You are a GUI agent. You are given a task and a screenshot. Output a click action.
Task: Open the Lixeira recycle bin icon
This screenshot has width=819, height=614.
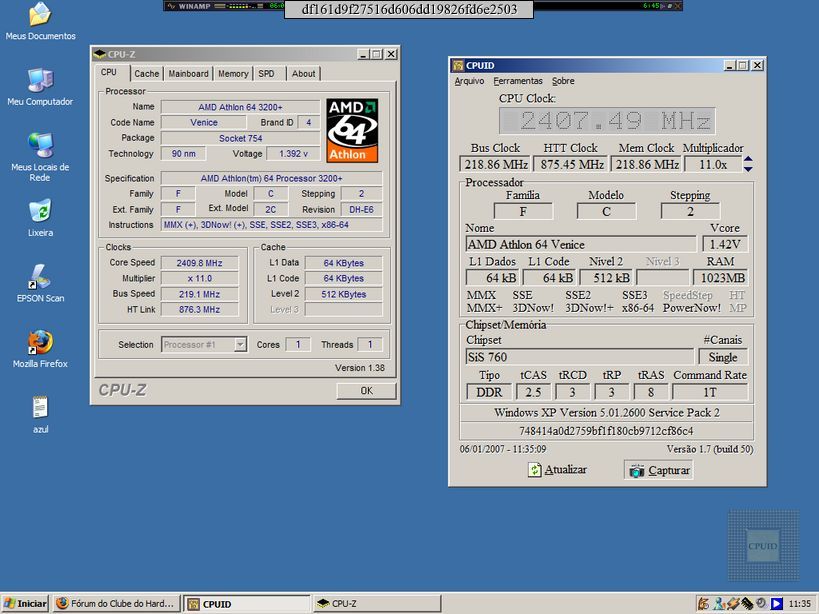pyautogui.click(x=40, y=211)
